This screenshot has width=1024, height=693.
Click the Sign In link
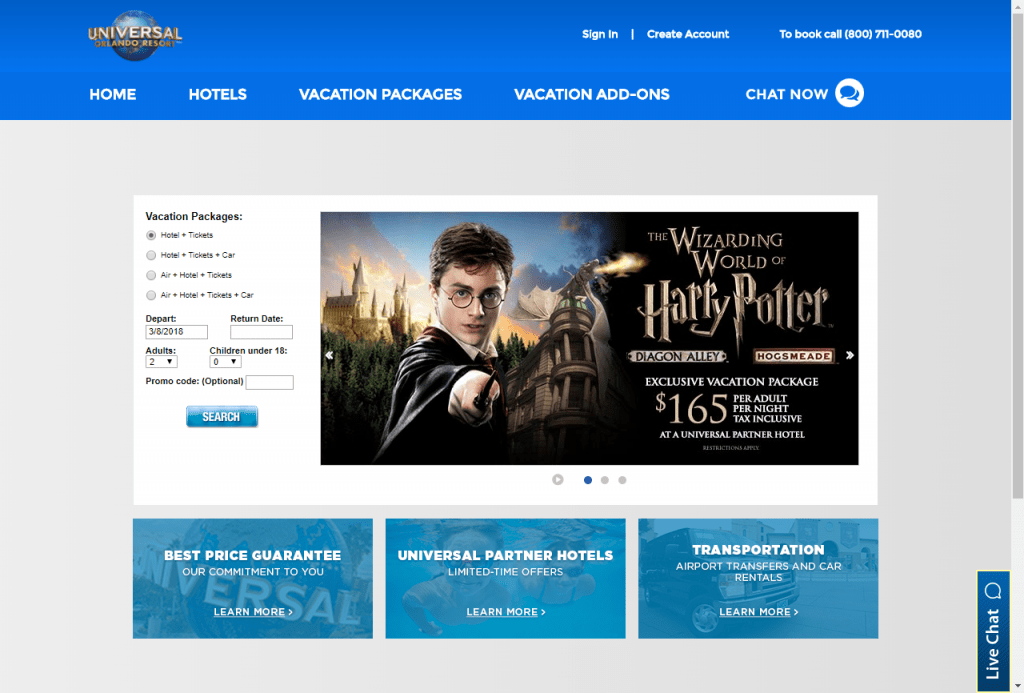600,34
